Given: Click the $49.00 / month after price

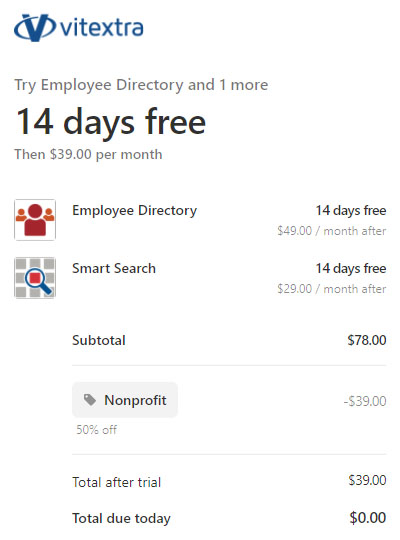Looking at the screenshot, I should 331,231.
